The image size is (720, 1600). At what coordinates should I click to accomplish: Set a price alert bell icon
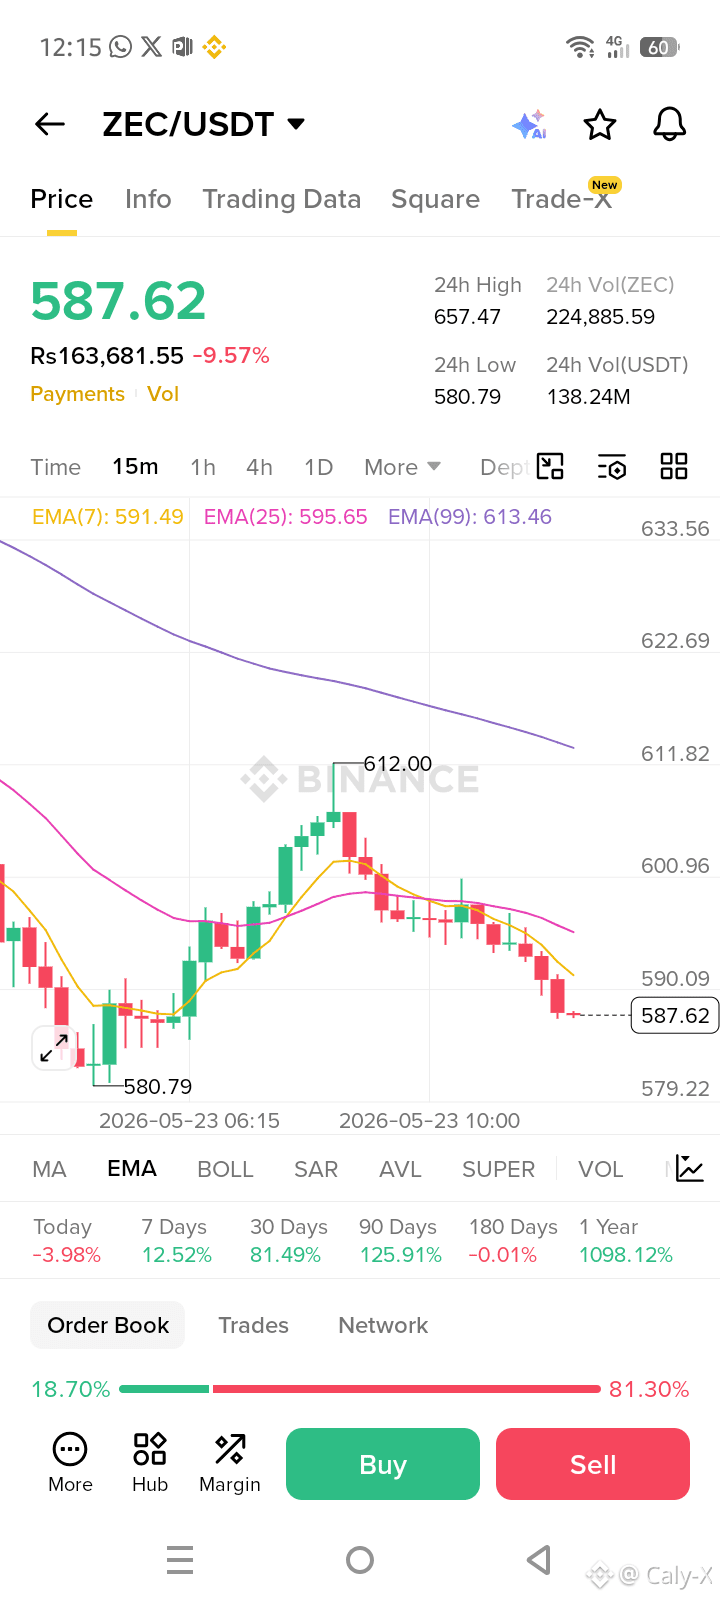pyautogui.click(x=669, y=124)
